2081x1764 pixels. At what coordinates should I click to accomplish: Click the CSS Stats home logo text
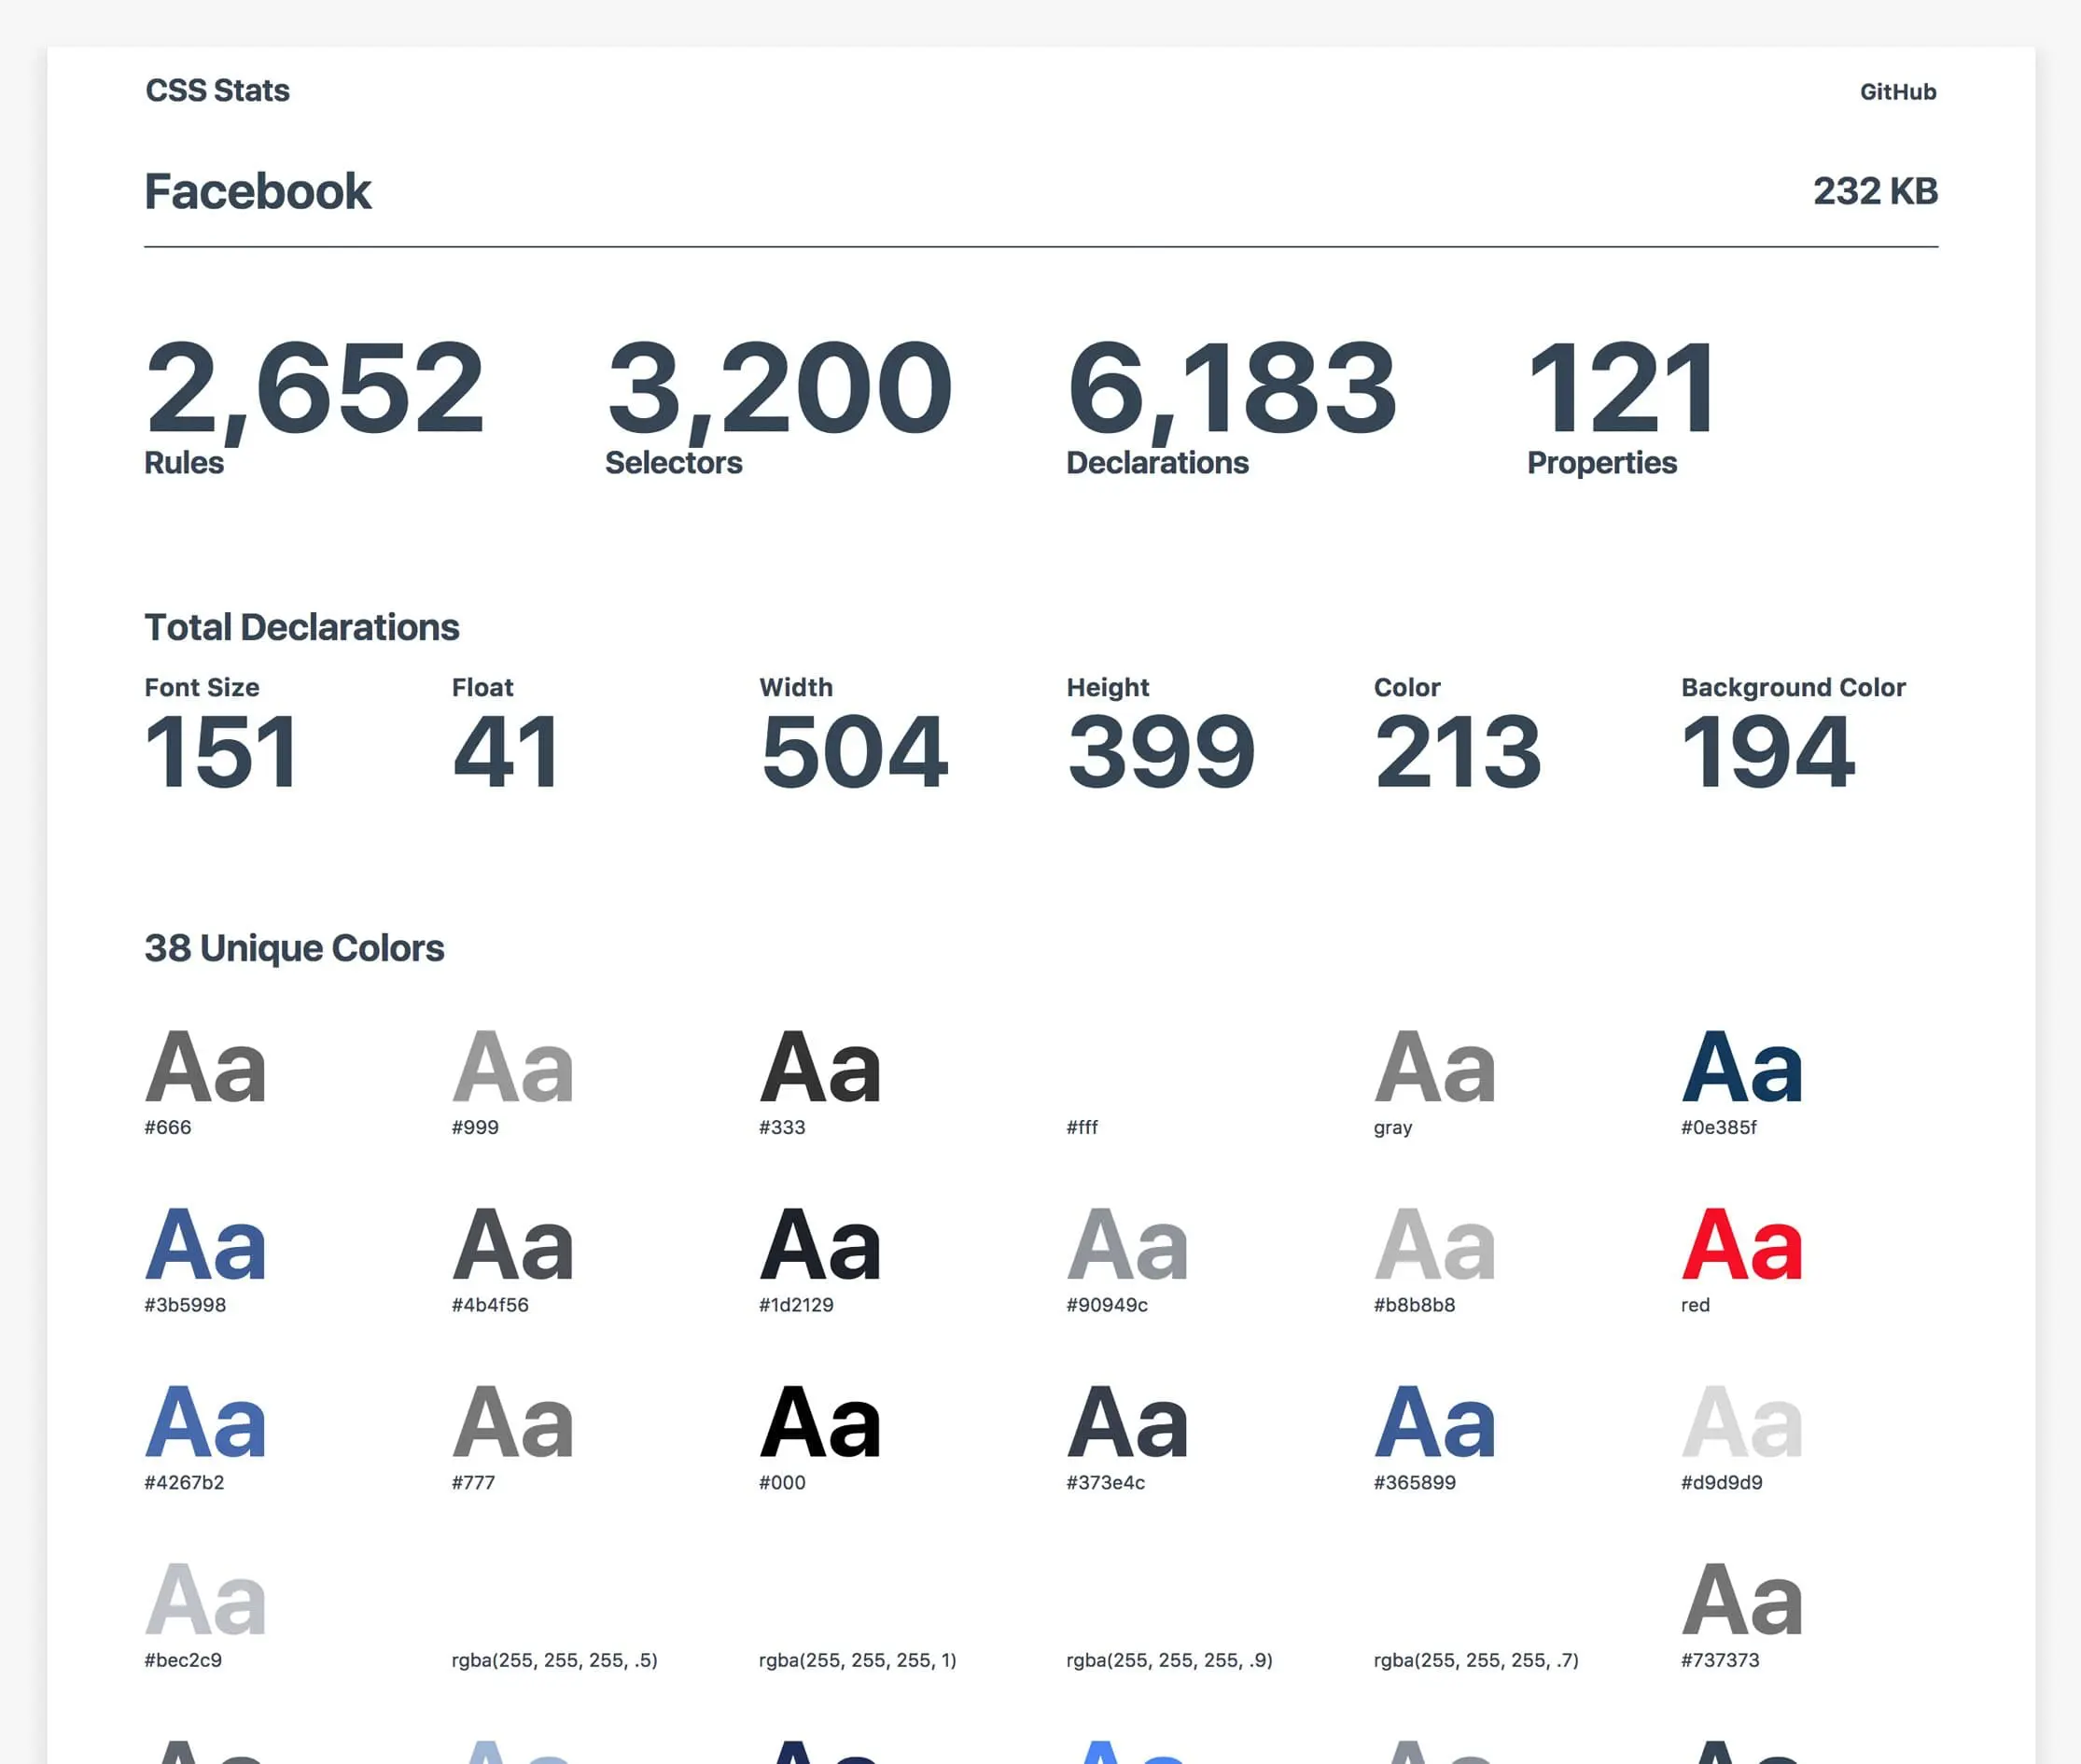[x=217, y=91]
